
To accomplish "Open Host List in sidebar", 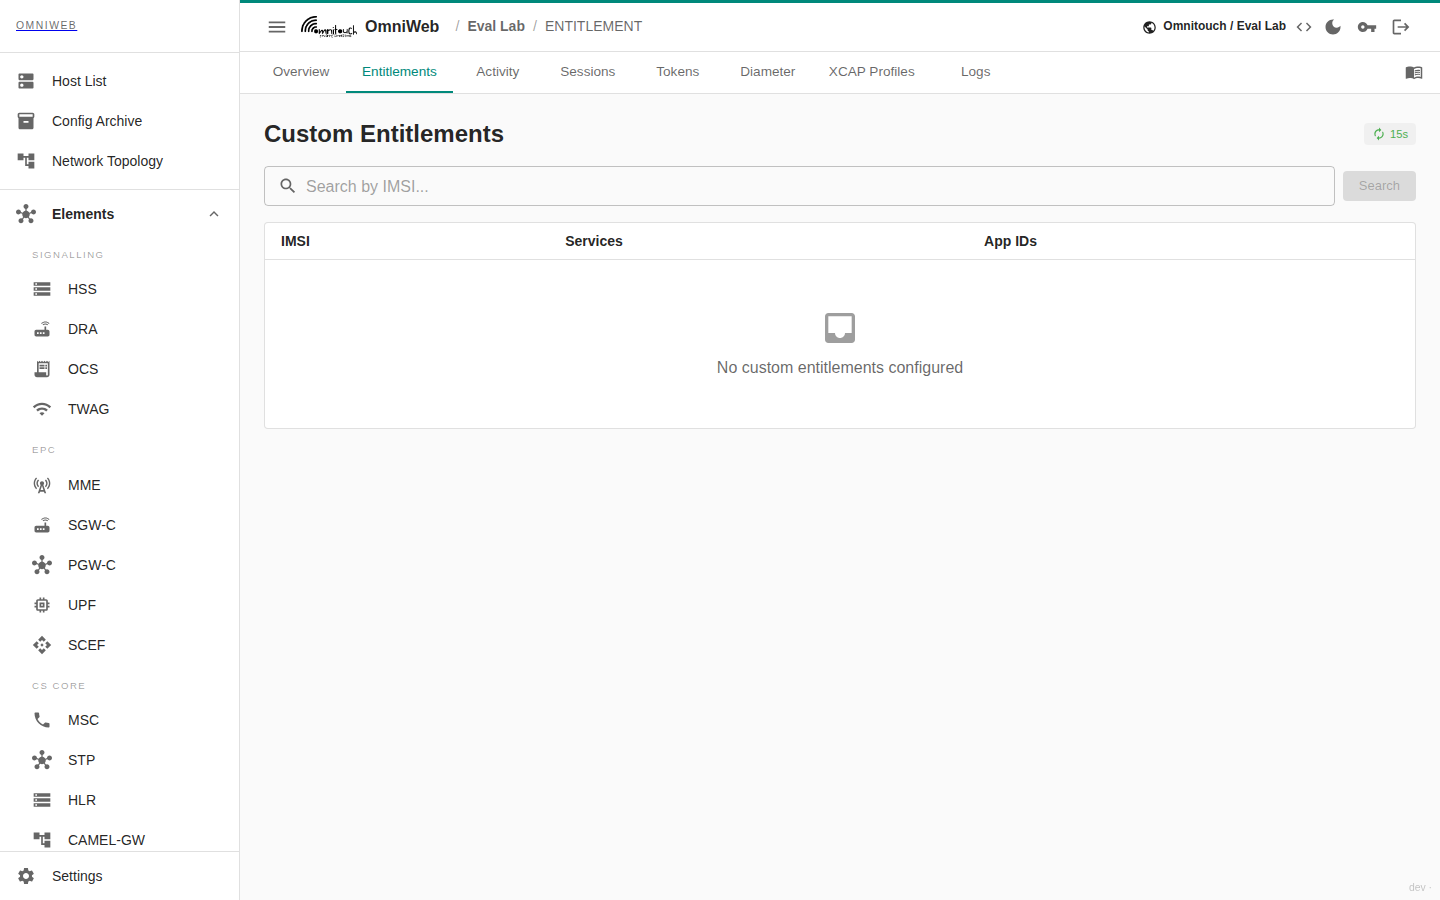I will pyautogui.click(x=120, y=81).
